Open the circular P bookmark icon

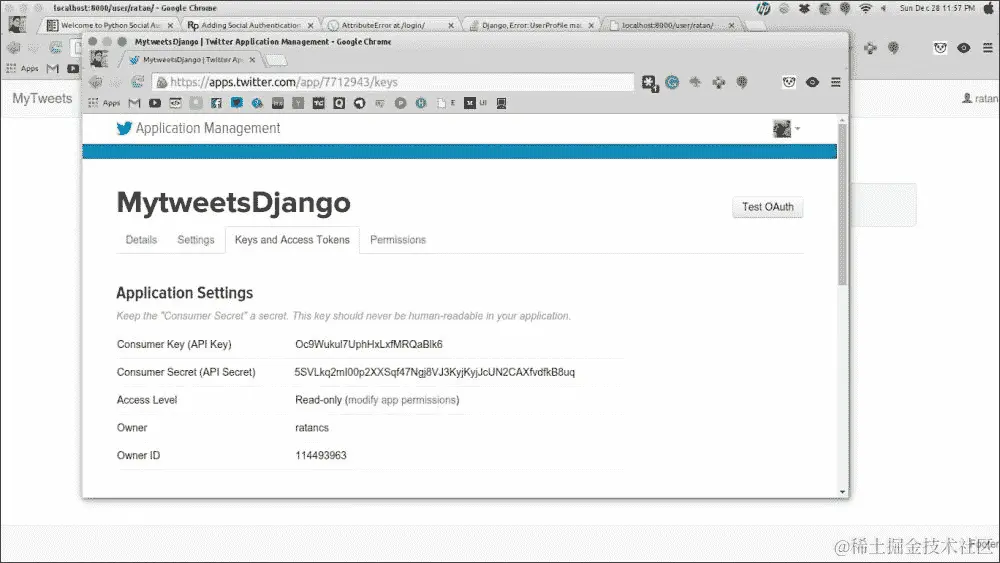tap(400, 103)
